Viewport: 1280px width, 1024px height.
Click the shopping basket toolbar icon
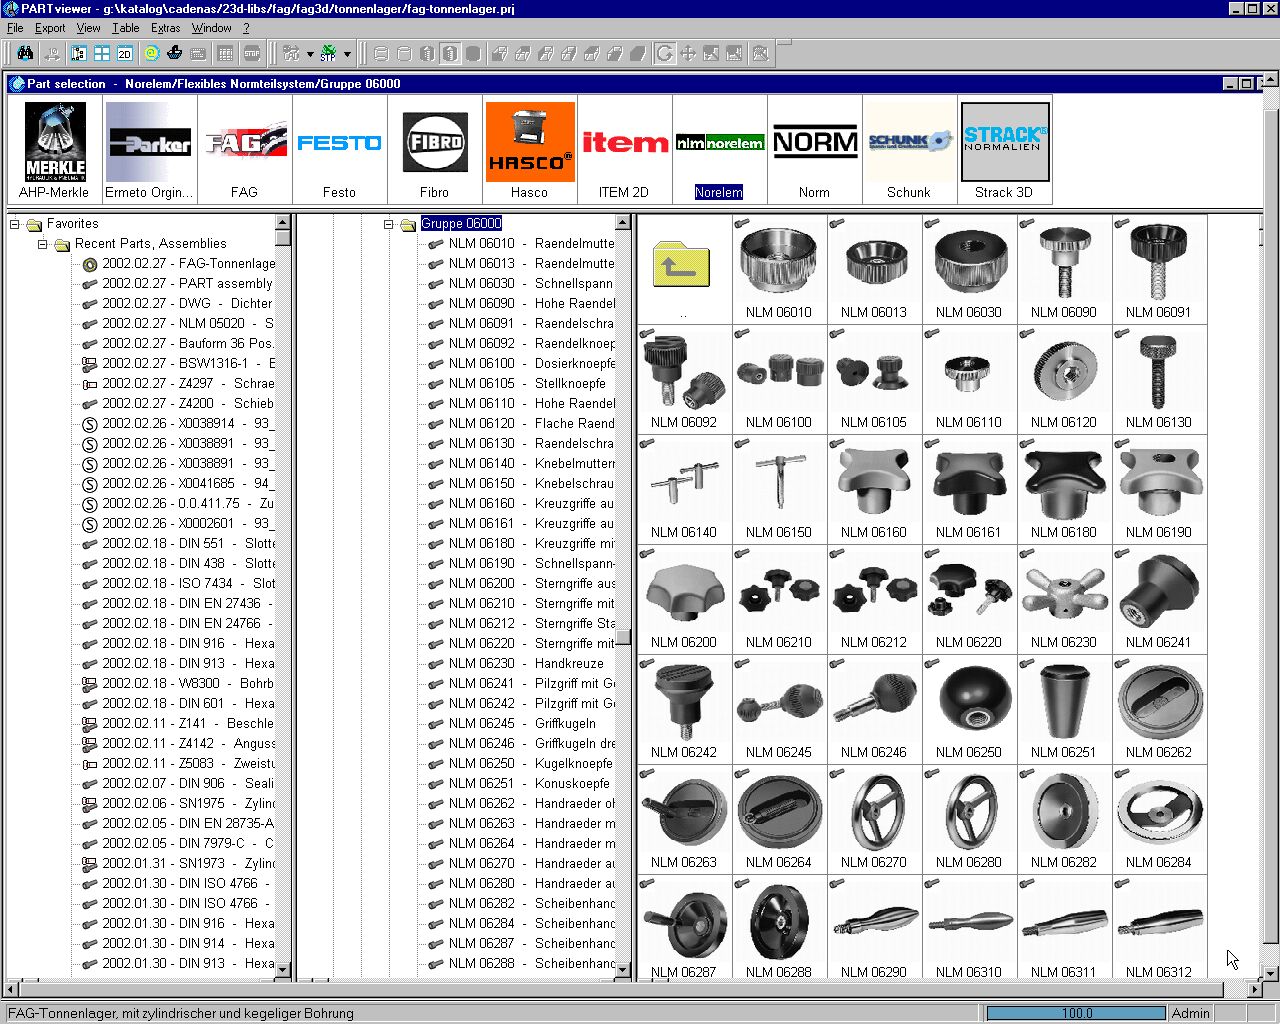pos(175,53)
